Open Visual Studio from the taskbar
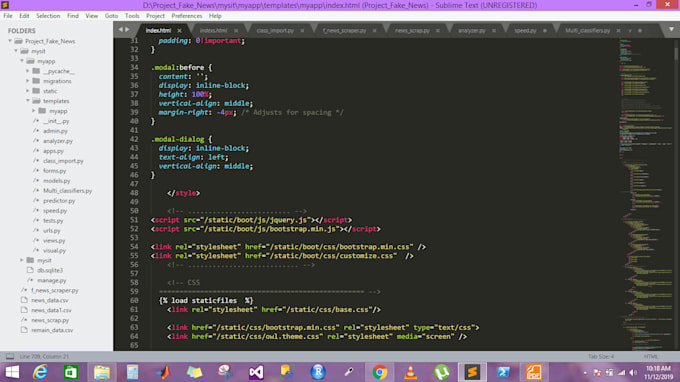The height and width of the screenshot is (382, 680). click(x=256, y=372)
